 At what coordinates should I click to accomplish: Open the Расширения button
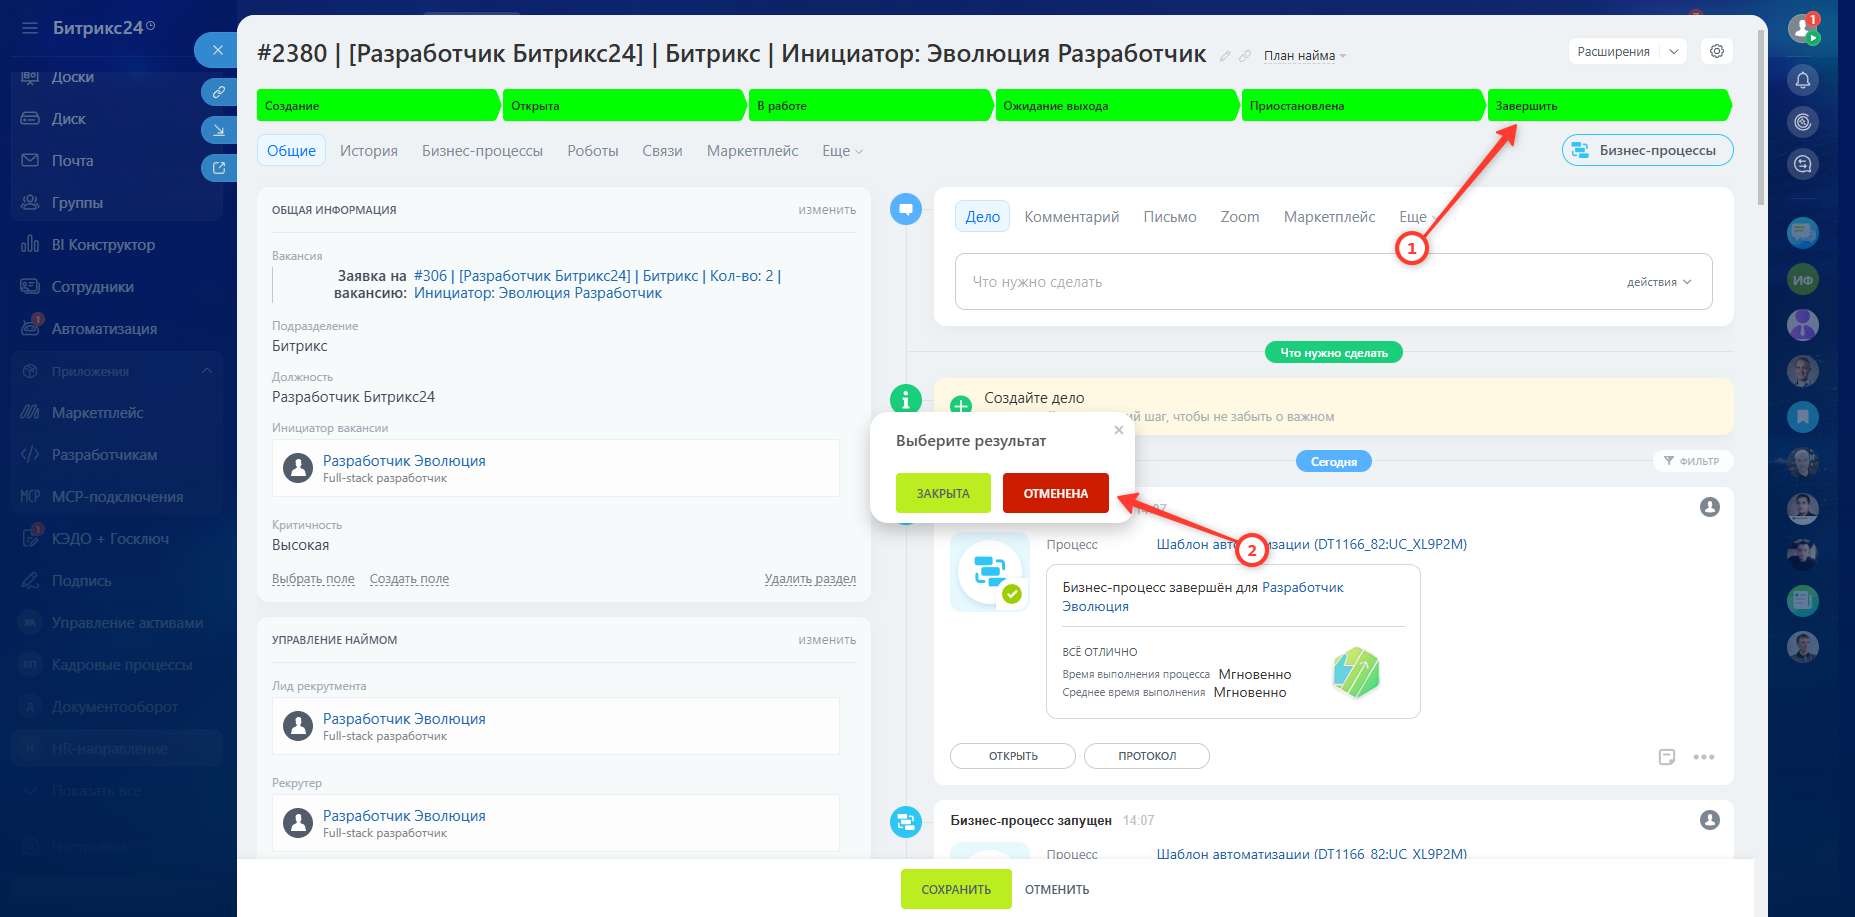pos(1614,51)
